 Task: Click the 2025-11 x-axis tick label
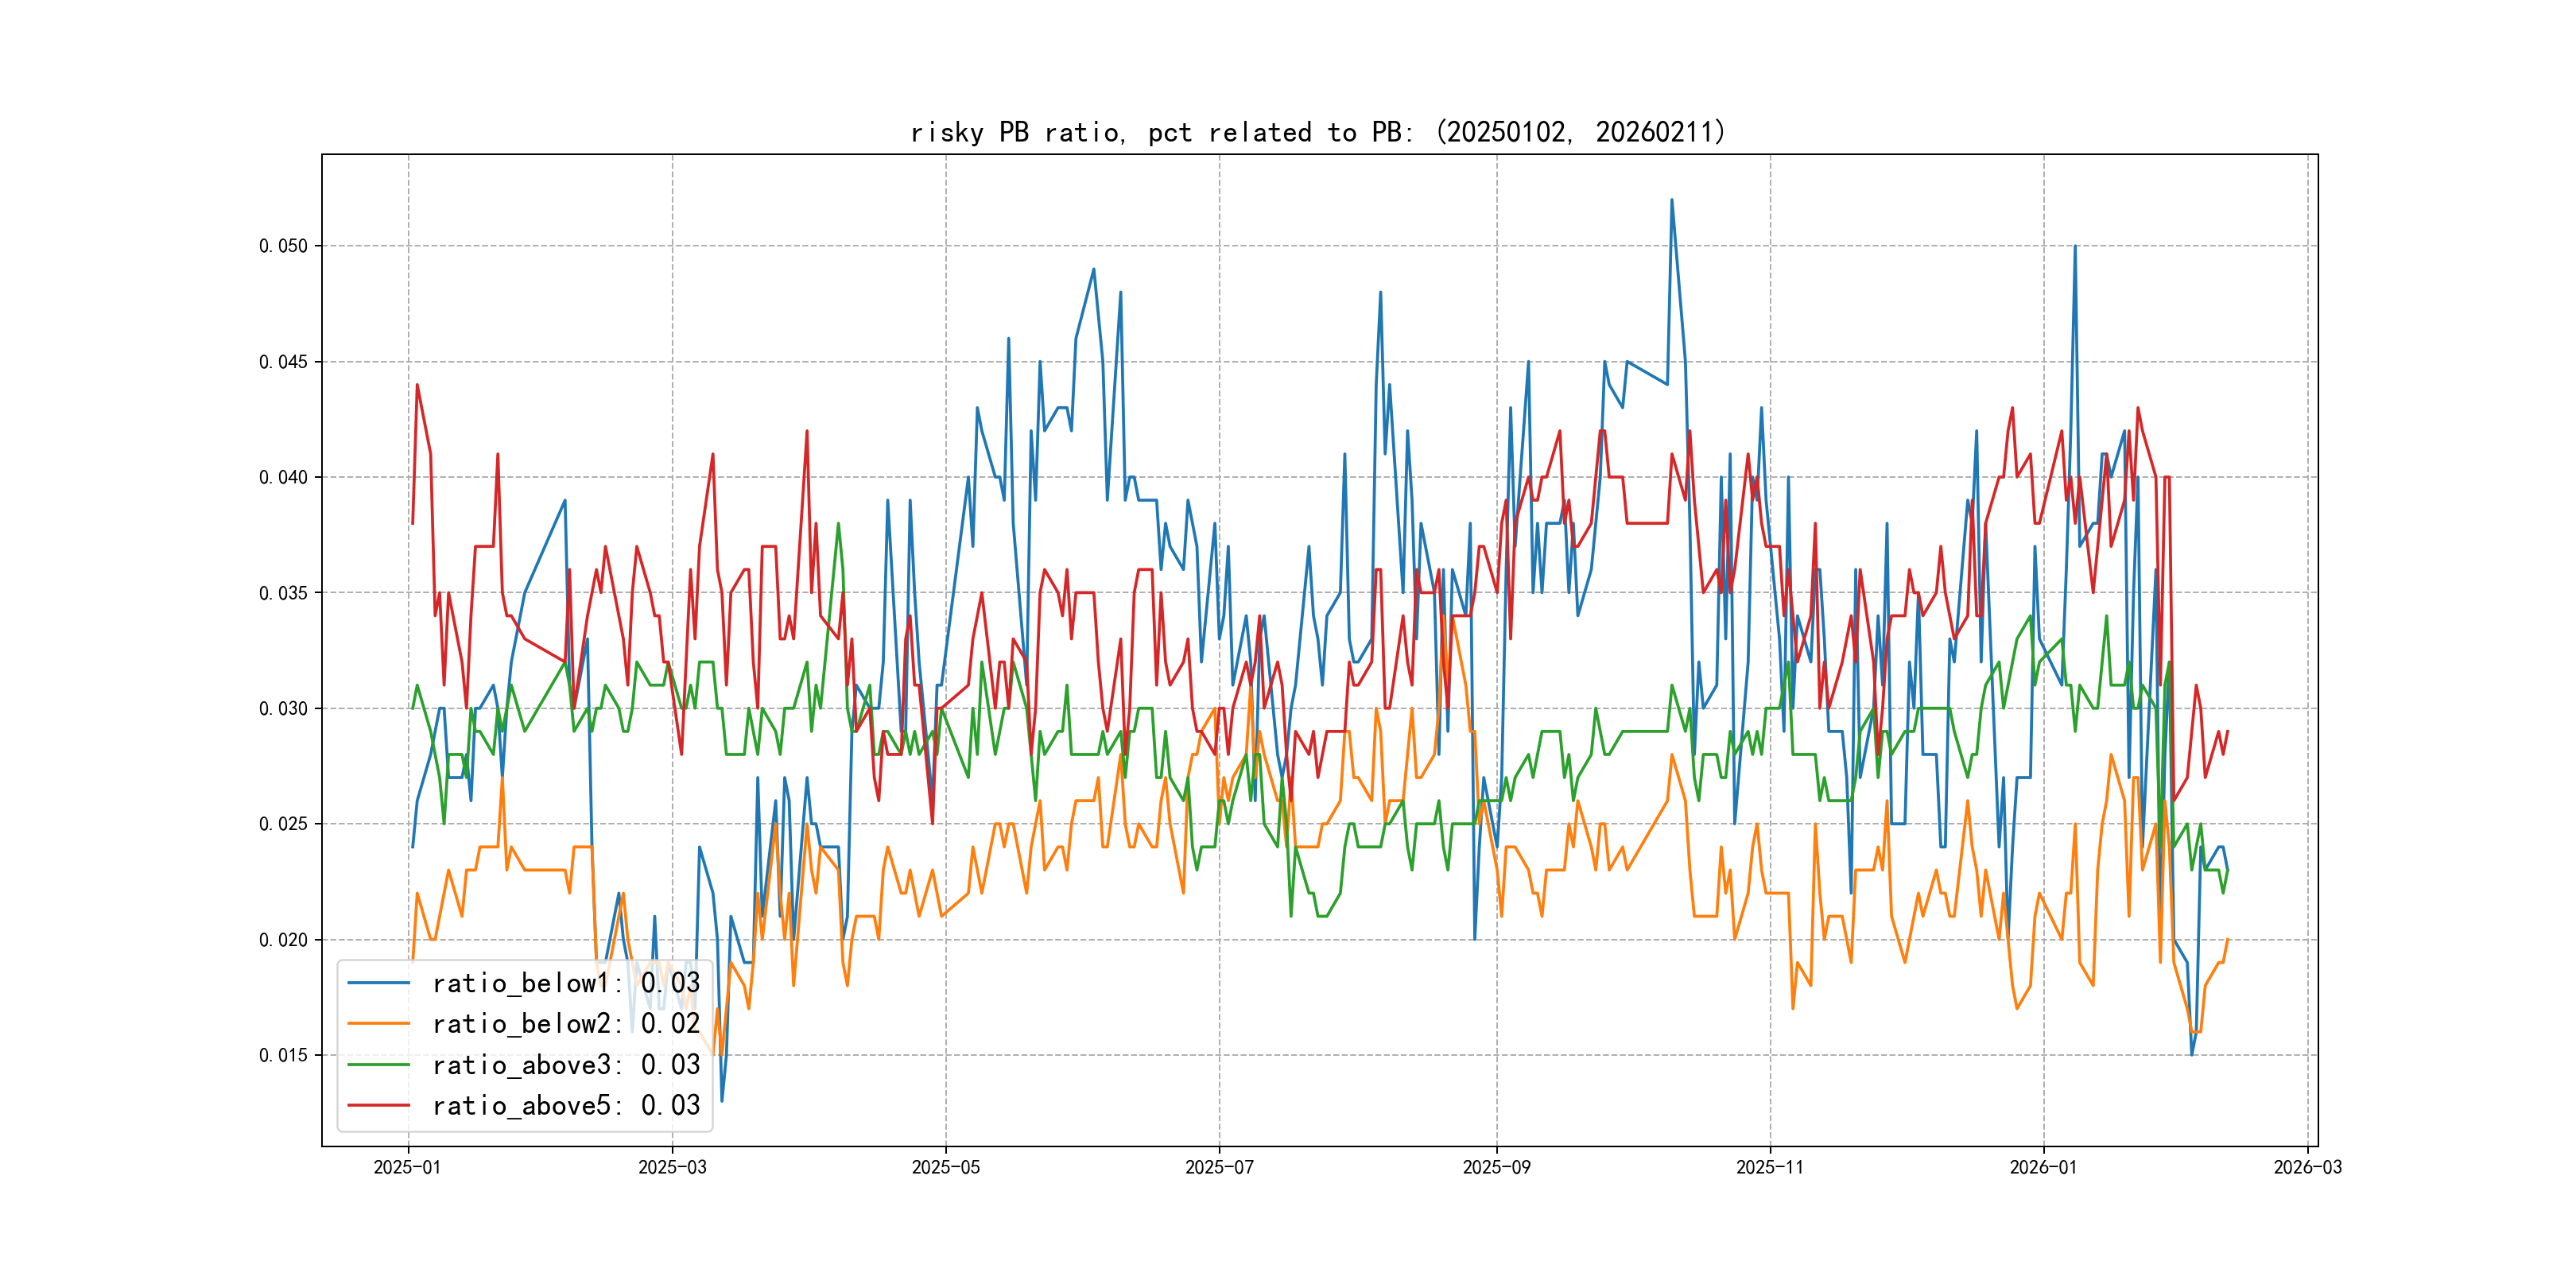(x=1770, y=1167)
